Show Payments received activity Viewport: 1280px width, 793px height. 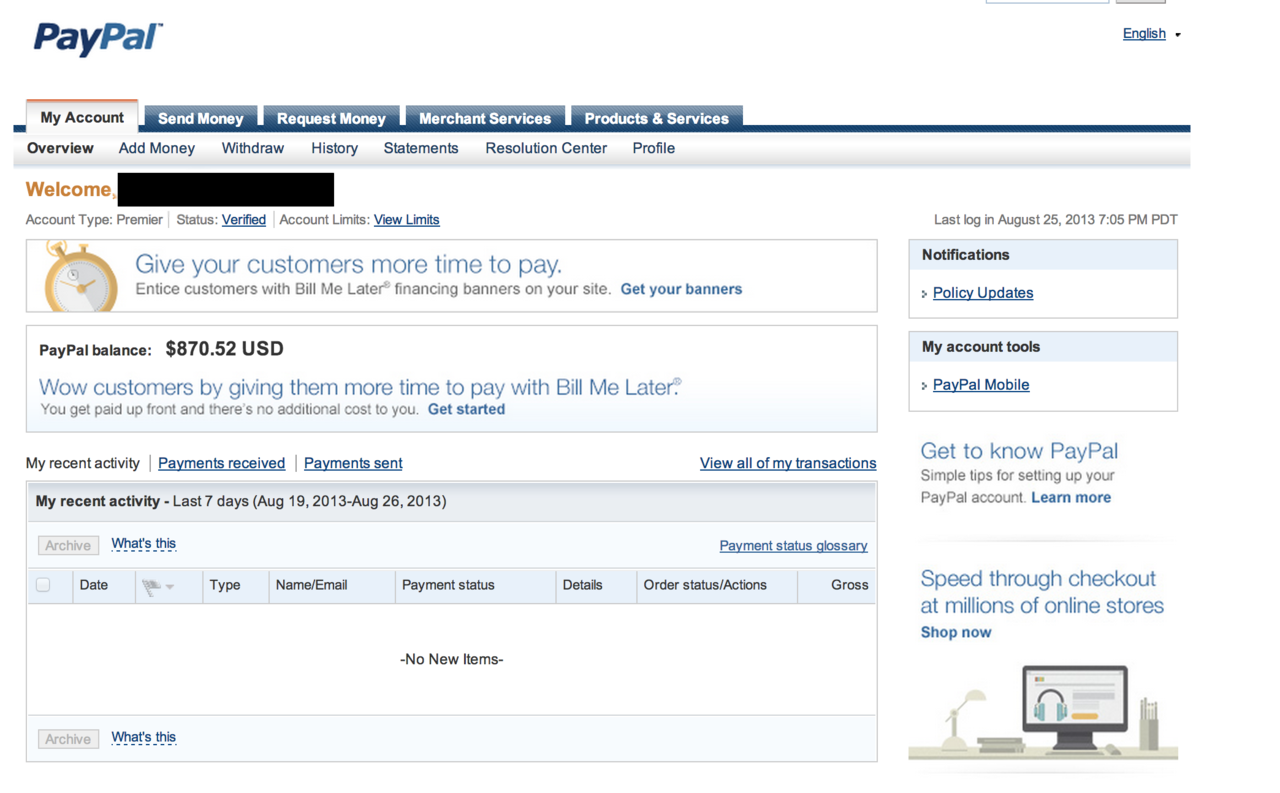[x=221, y=463]
